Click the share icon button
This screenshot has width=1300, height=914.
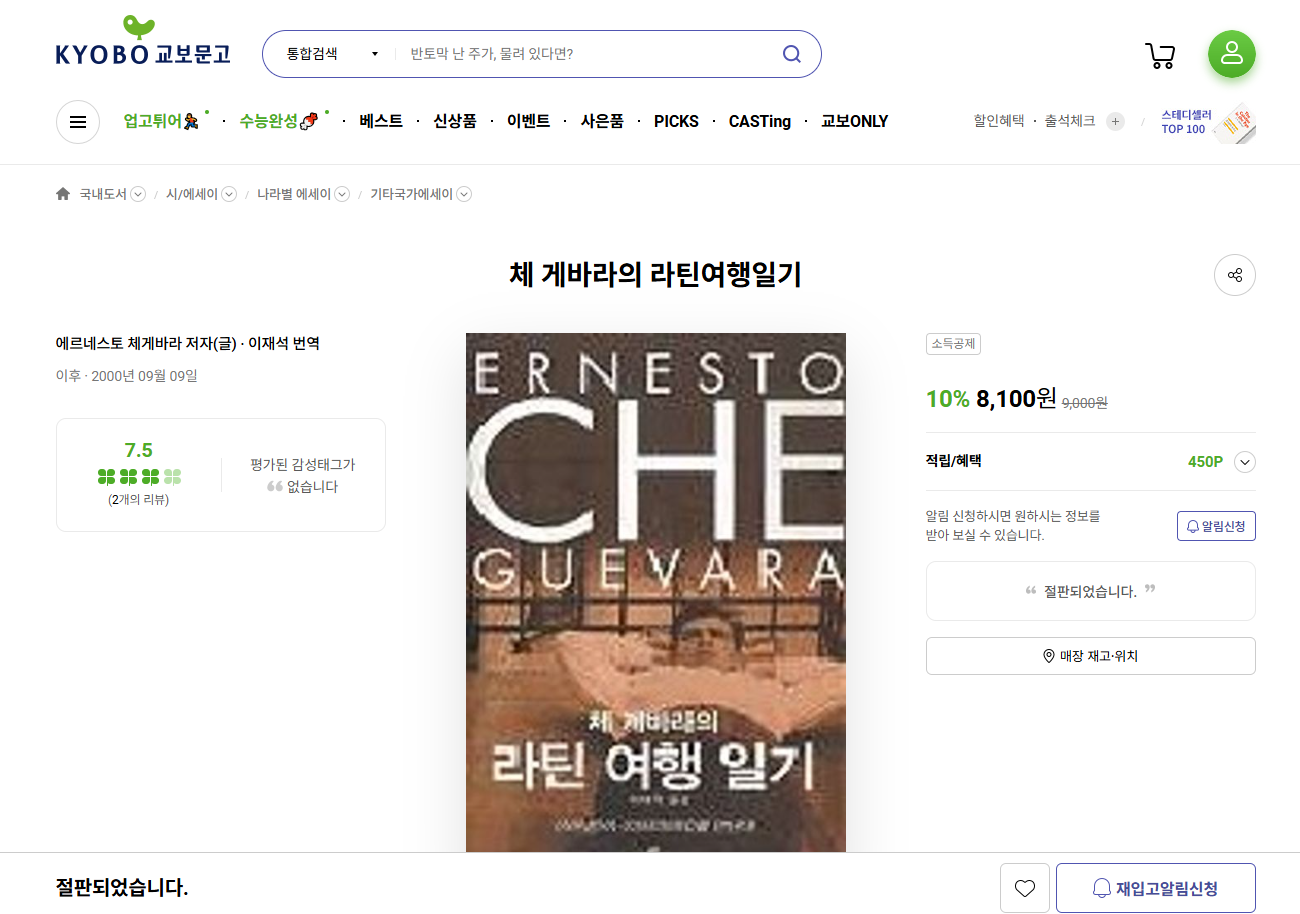[1235, 275]
